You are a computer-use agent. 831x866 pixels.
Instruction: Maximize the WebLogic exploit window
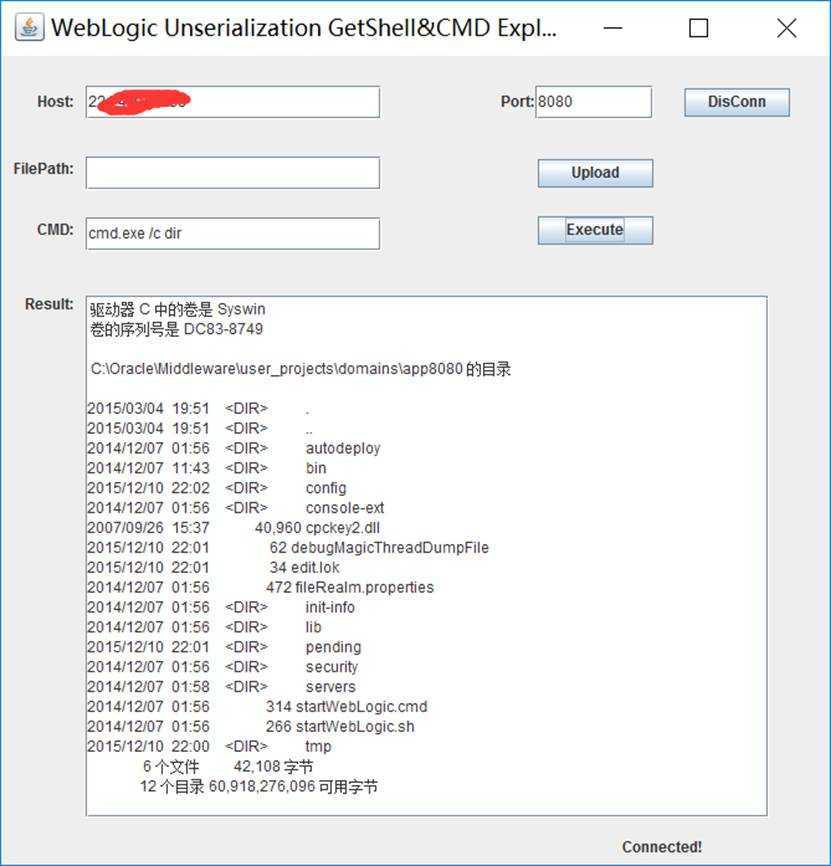[x=698, y=28]
